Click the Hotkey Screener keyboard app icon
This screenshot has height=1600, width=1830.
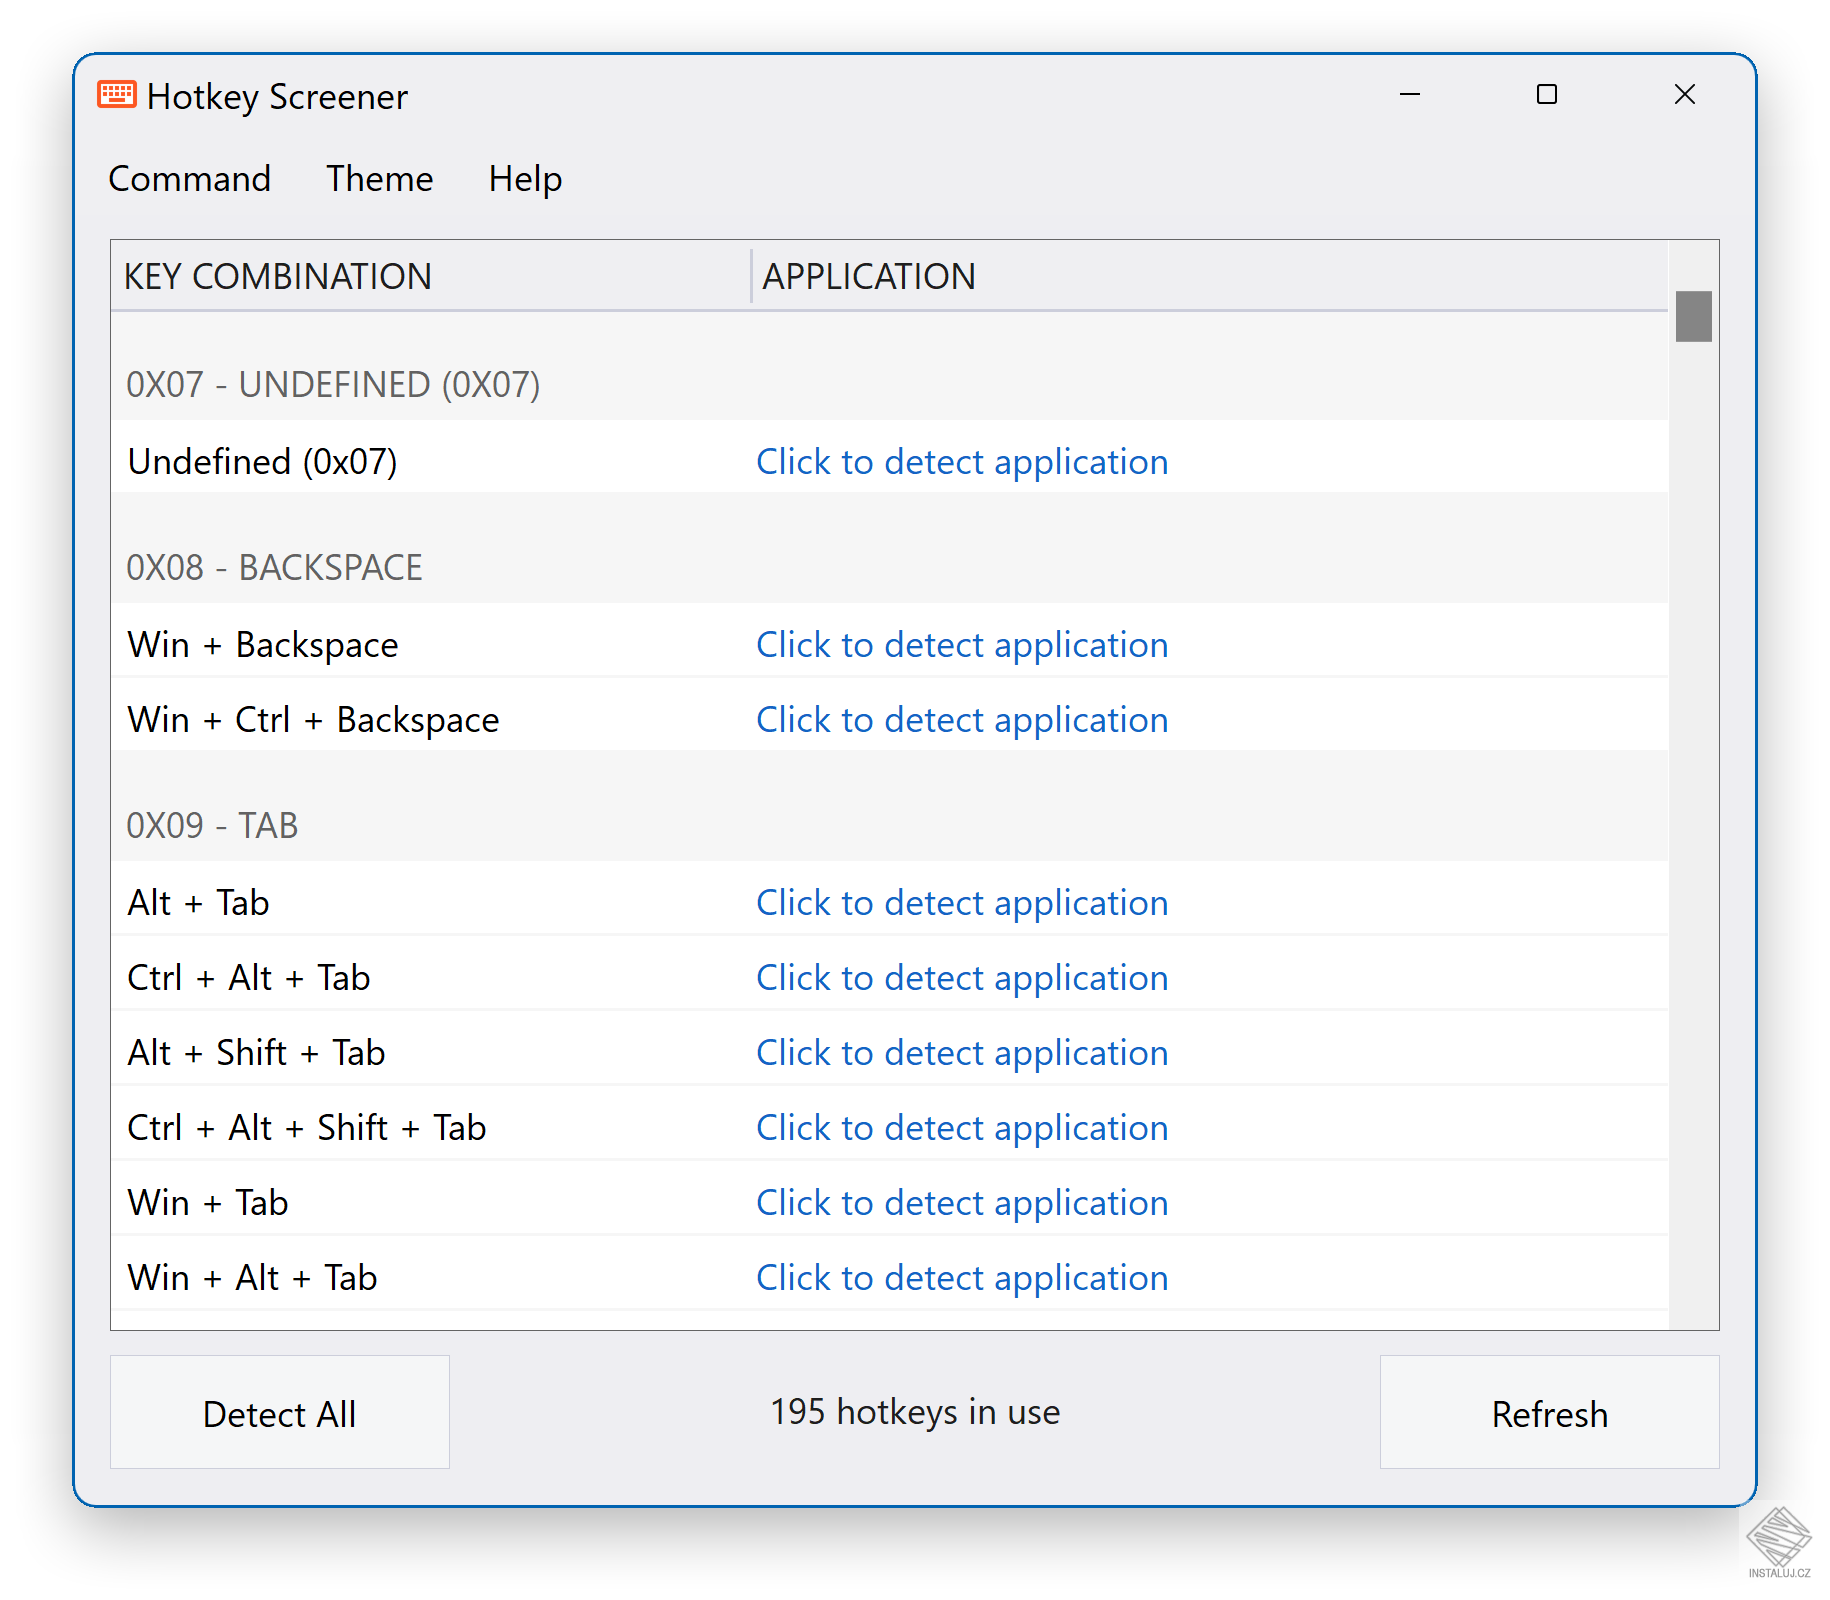(117, 95)
